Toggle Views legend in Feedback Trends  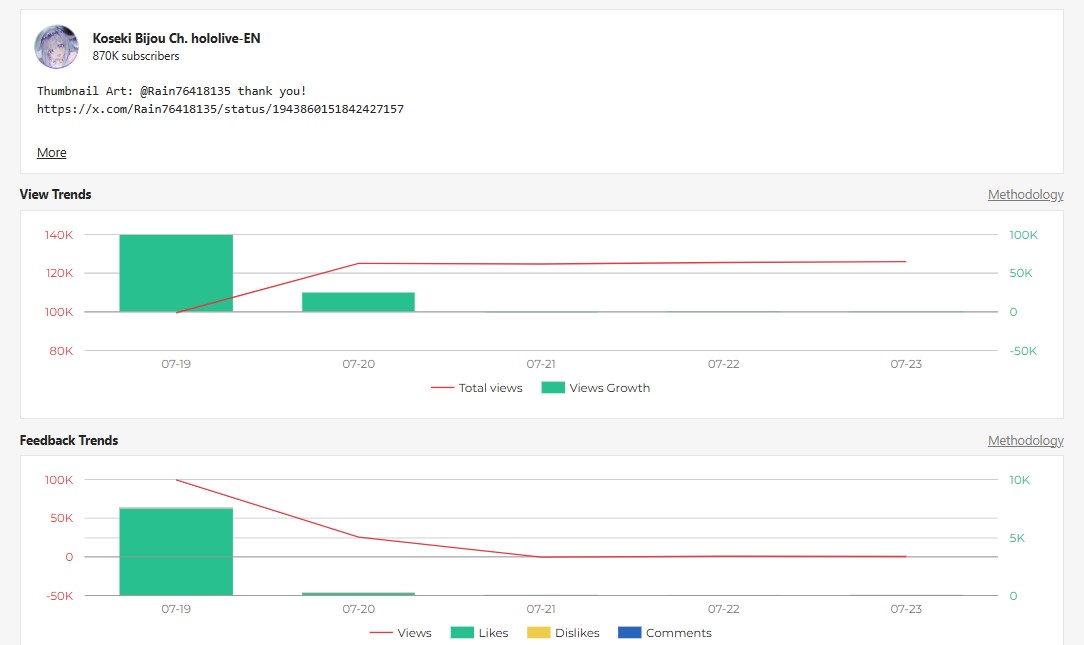(400, 633)
